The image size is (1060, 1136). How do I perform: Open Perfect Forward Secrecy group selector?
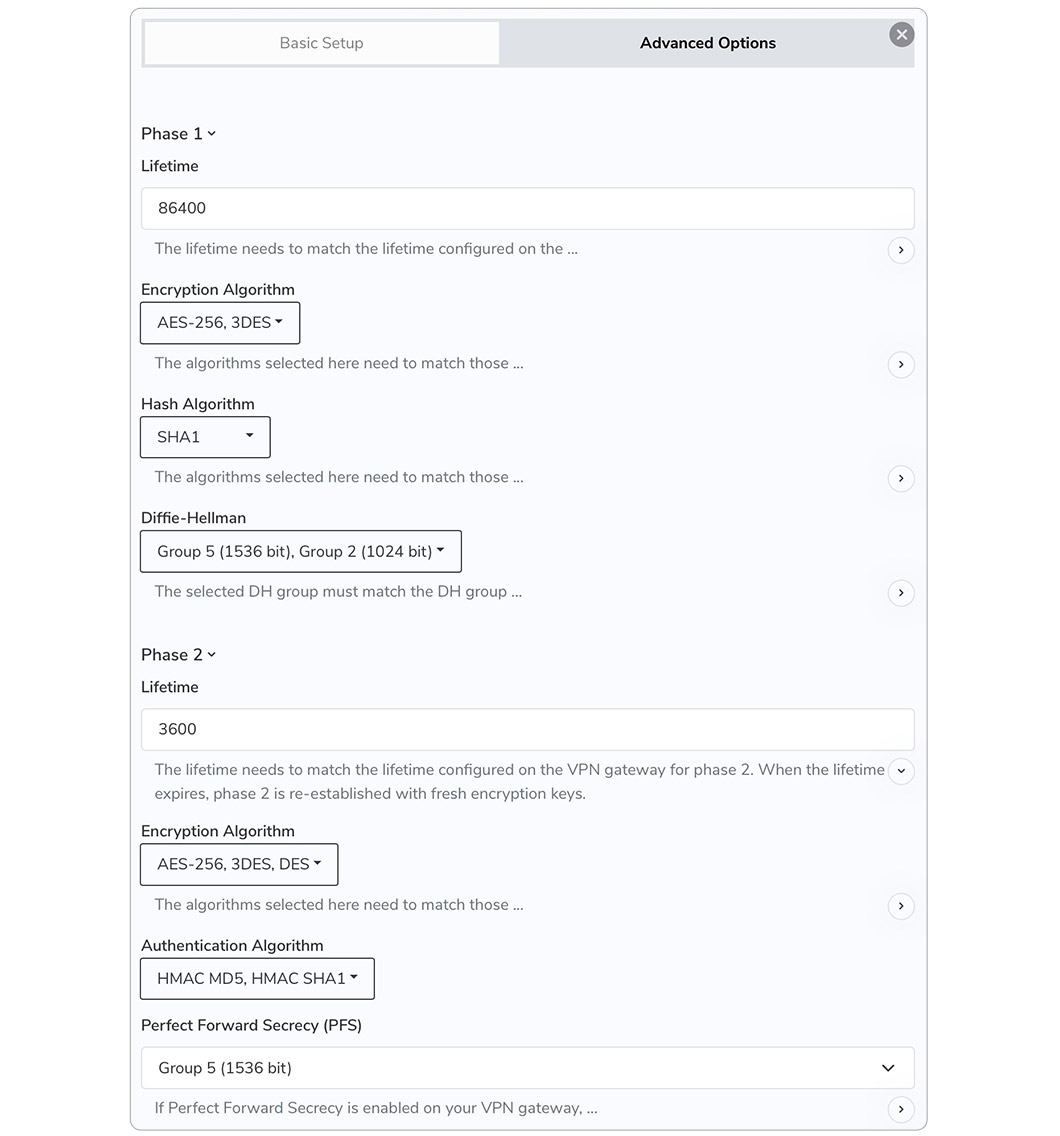point(527,1068)
